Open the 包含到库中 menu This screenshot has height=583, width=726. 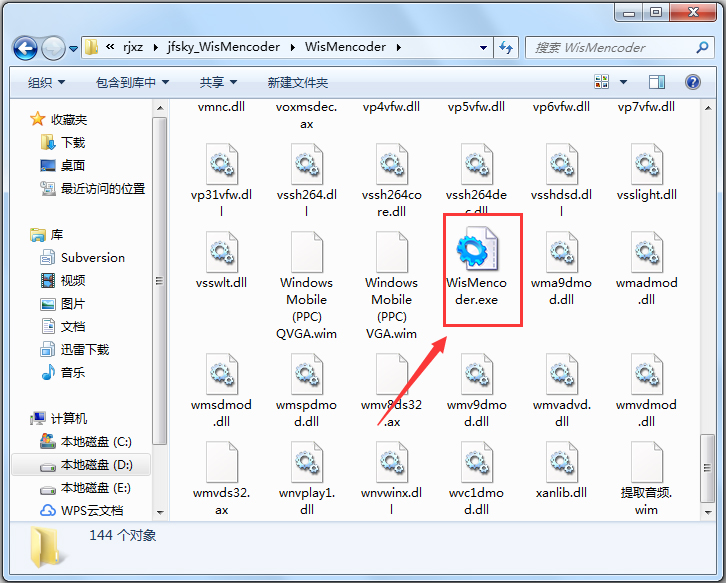(132, 82)
